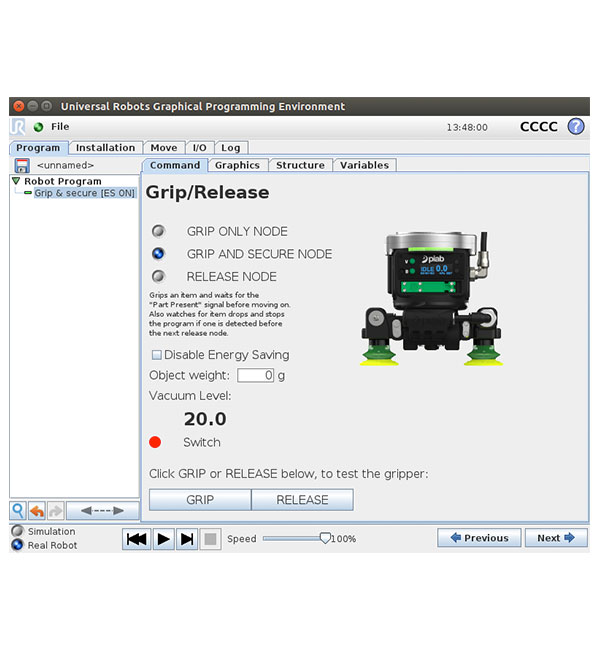
Task: Open the help question mark icon
Action: click(576, 126)
